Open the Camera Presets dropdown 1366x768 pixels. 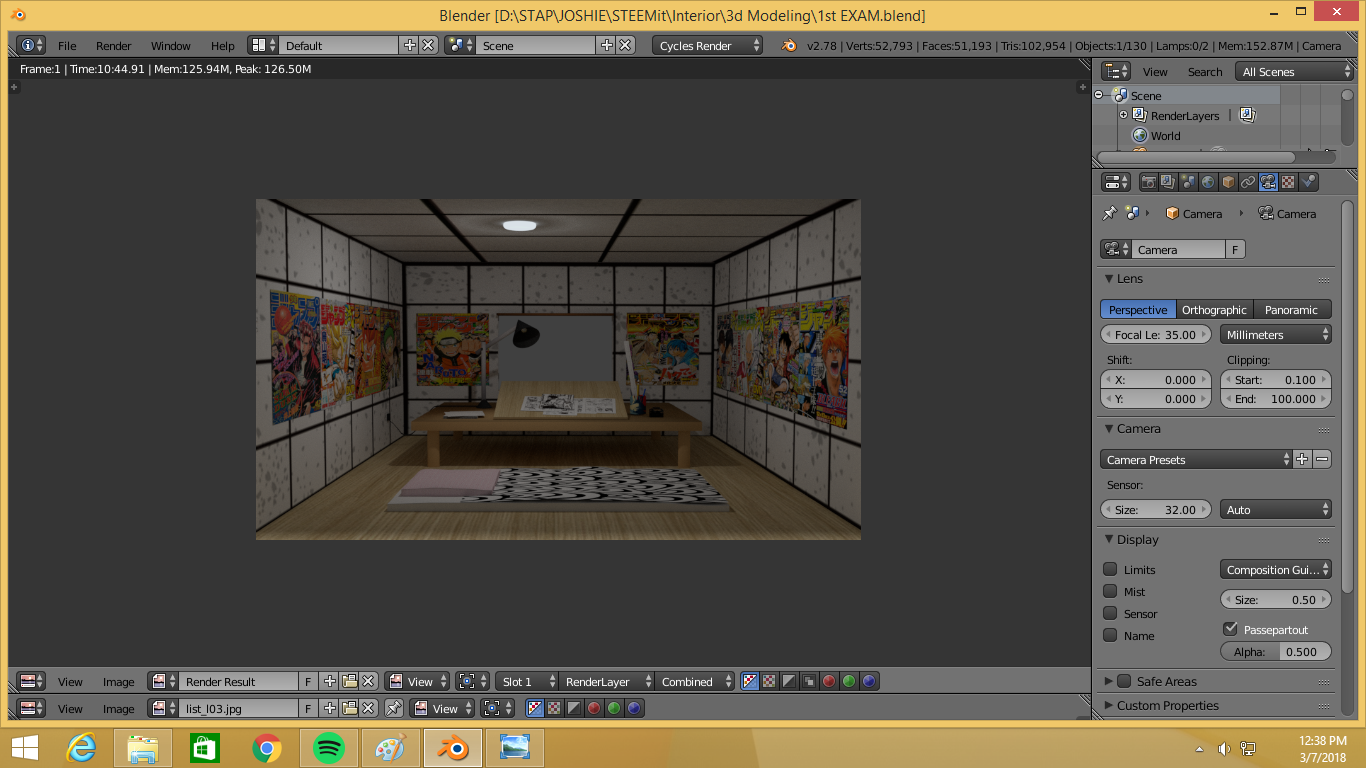[x=1196, y=459]
